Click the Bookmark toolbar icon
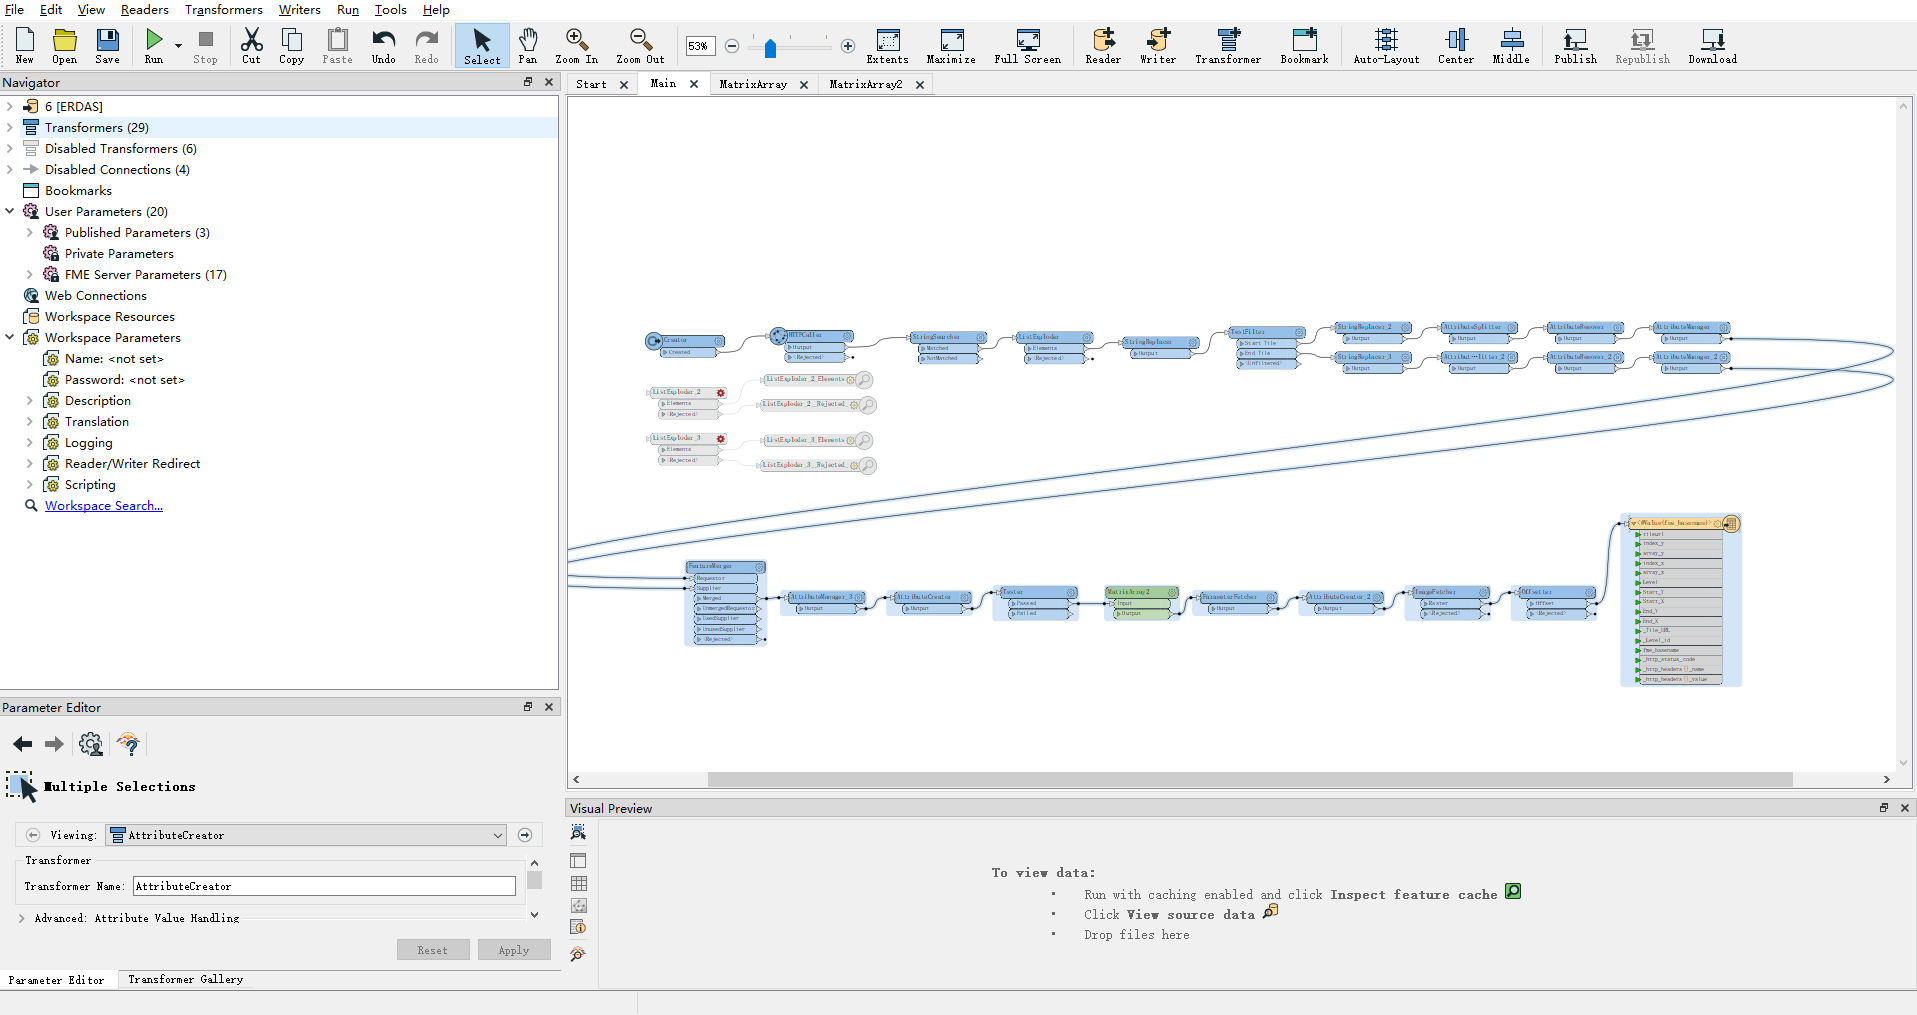Screen dimensions: 1917x1015 click(1304, 45)
